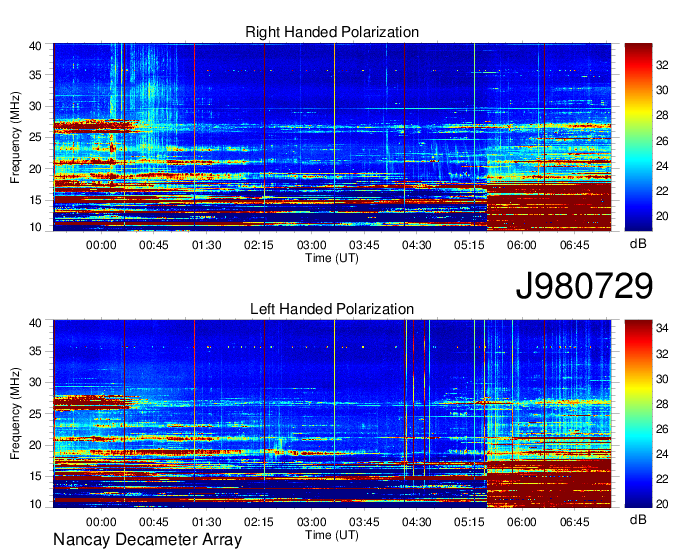This screenshot has width=680, height=552.
Task: Click the 06:45 time tick under bottom plot
Action: click(x=574, y=522)
